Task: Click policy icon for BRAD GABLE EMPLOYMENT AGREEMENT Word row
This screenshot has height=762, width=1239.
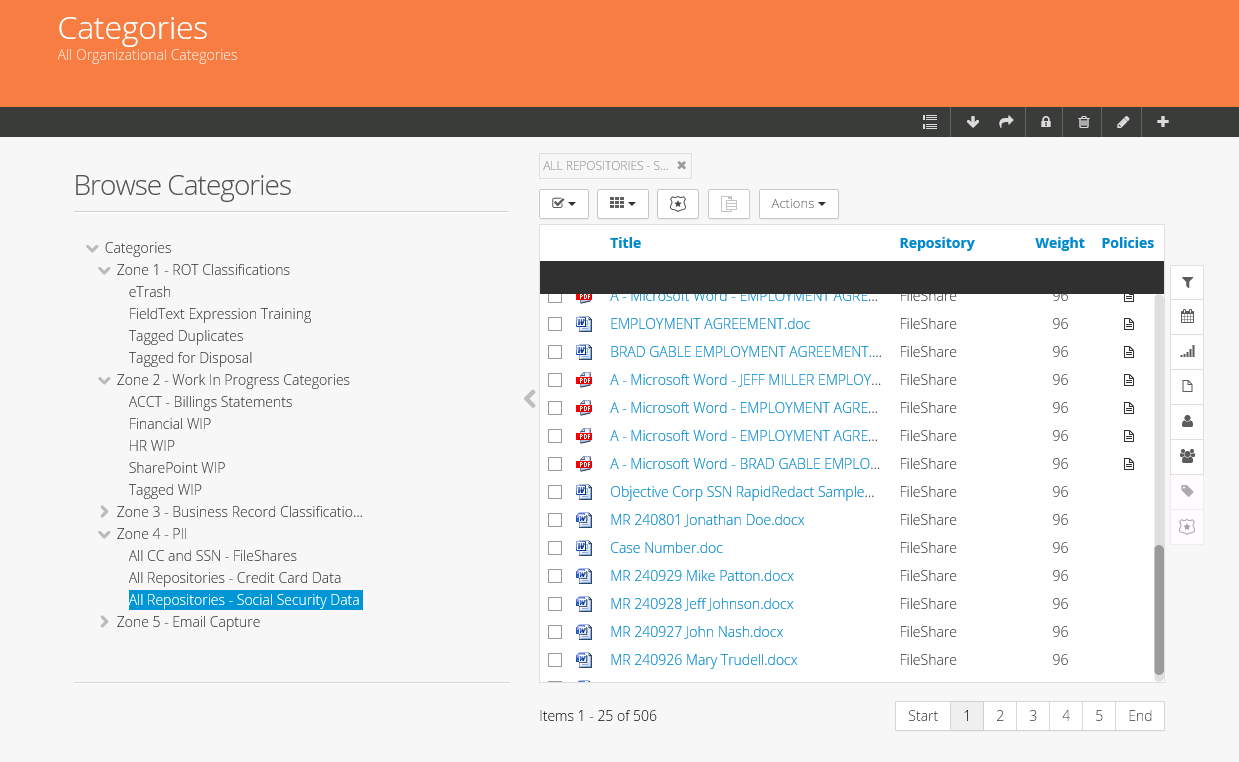Action: tap(1129, 352)
